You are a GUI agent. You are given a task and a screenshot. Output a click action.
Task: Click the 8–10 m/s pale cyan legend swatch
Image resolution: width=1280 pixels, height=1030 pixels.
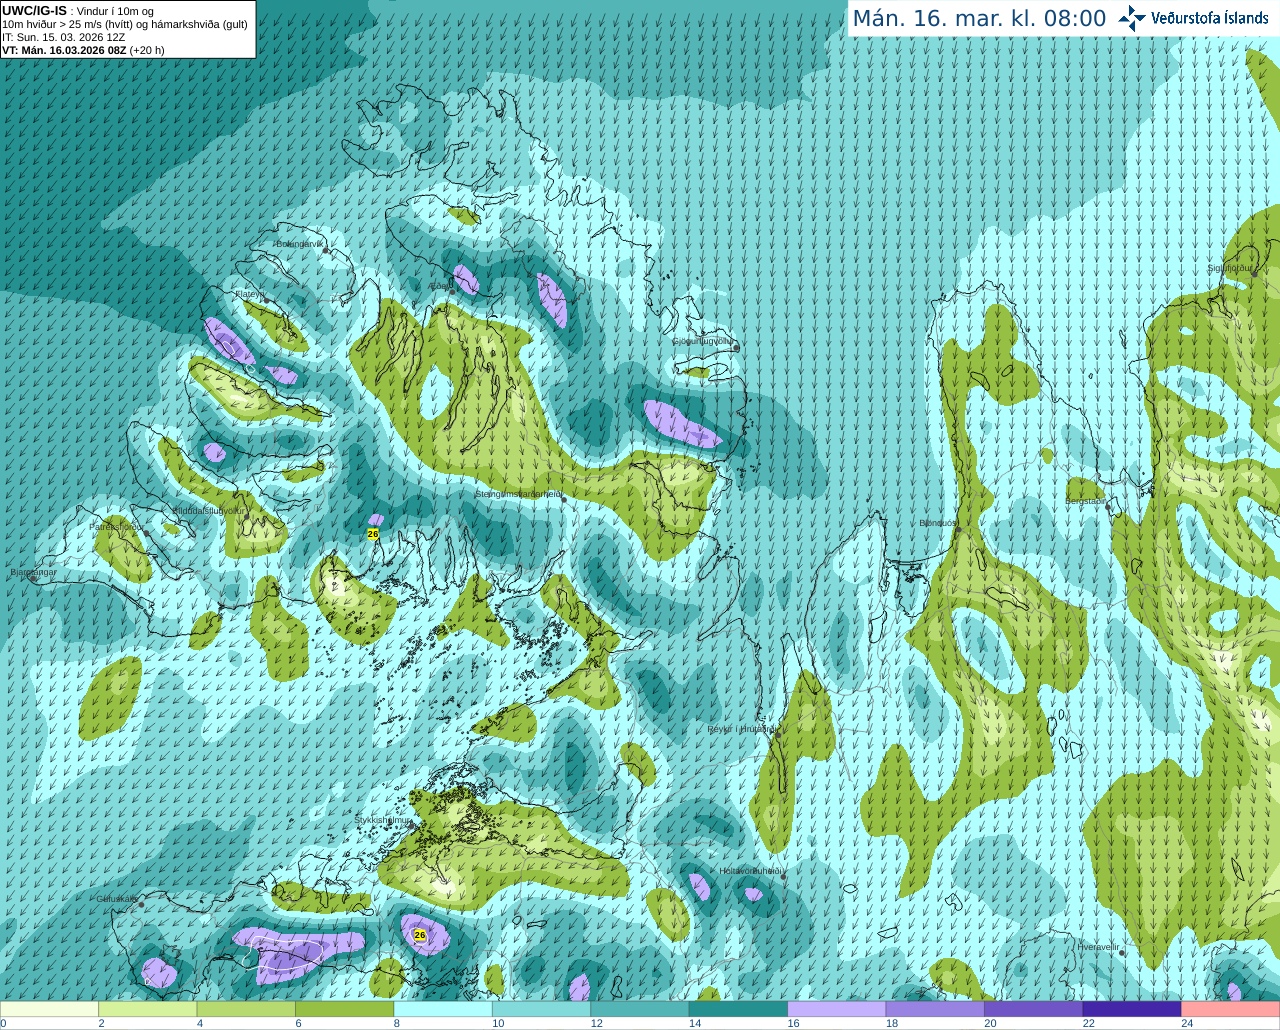[x=443, y=1009]
